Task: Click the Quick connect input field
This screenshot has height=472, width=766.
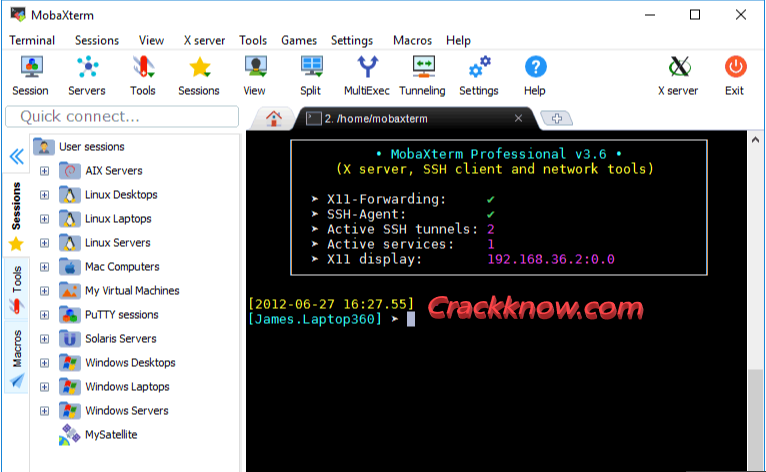Action: (122, 116)
